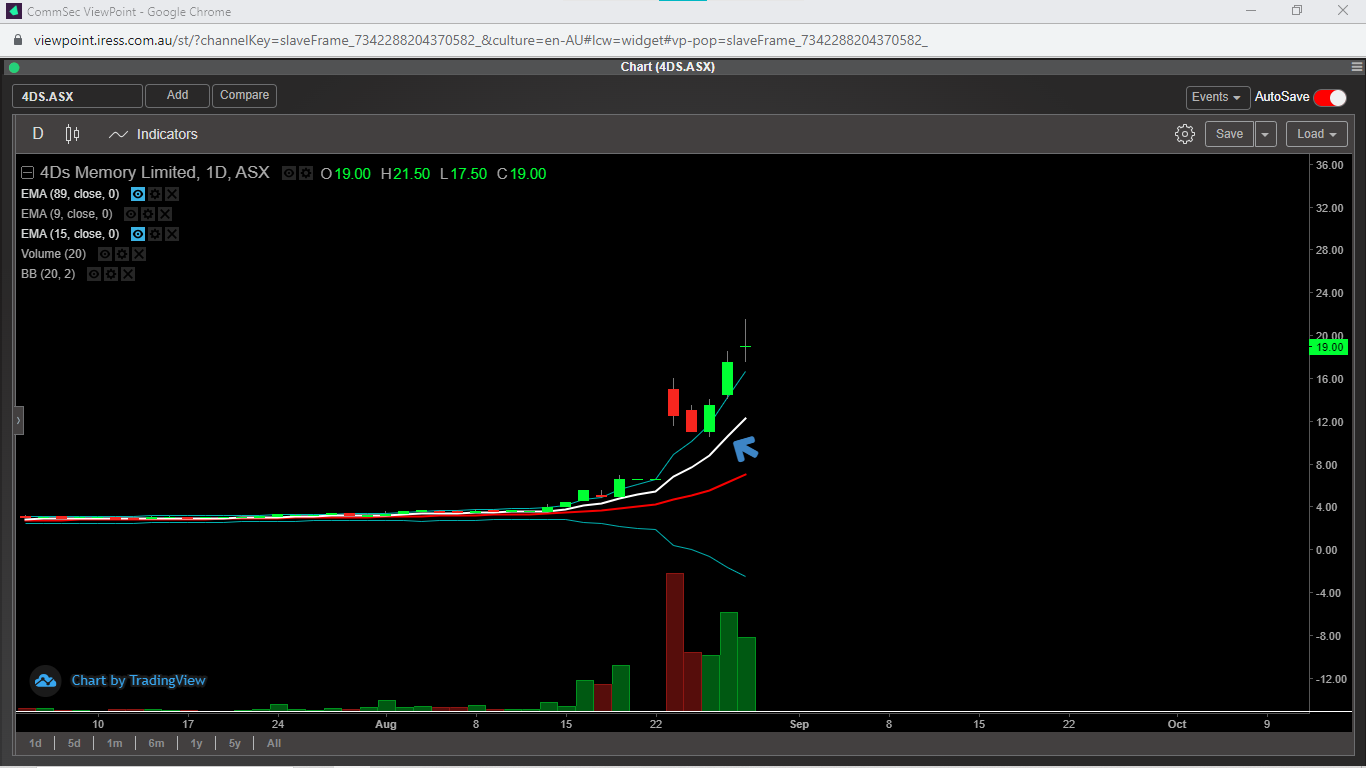
Task: Open settings gear for Volume (20)
Action: tap(122, 254)
